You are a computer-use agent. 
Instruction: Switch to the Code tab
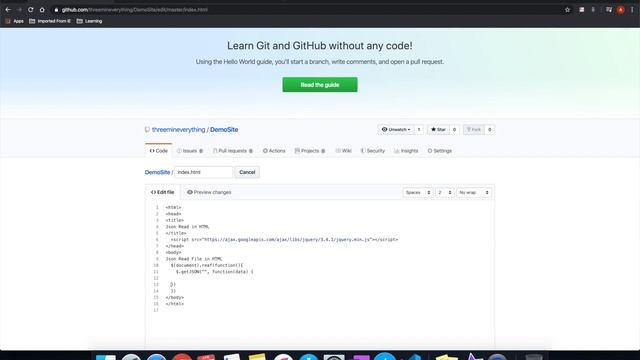[x=158, y=151]
